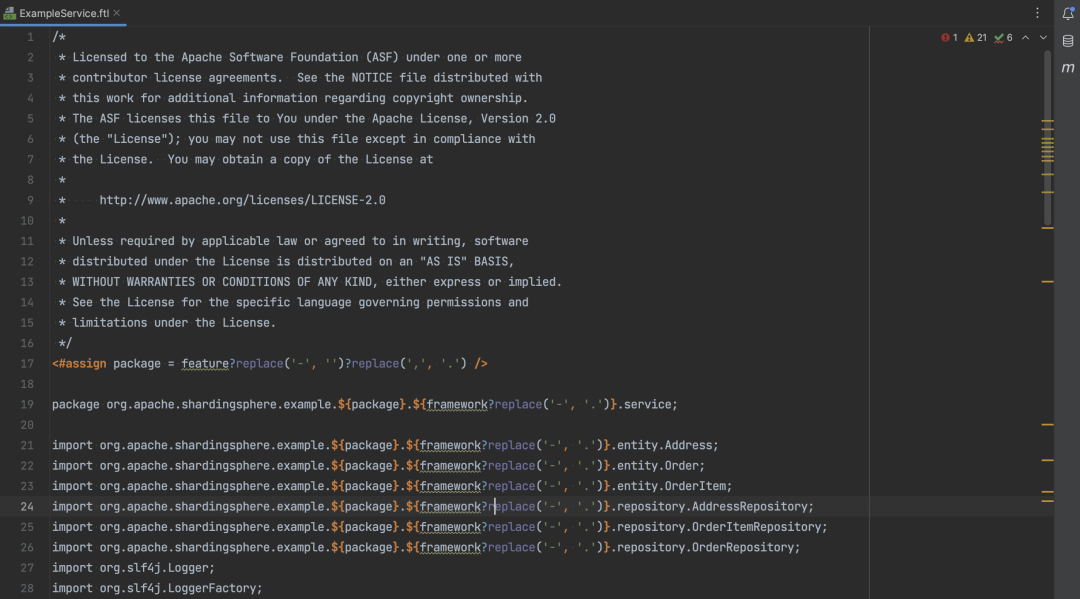Click 'feature' variable on line 17
The image size is (1080, 599).
point(205,364)
